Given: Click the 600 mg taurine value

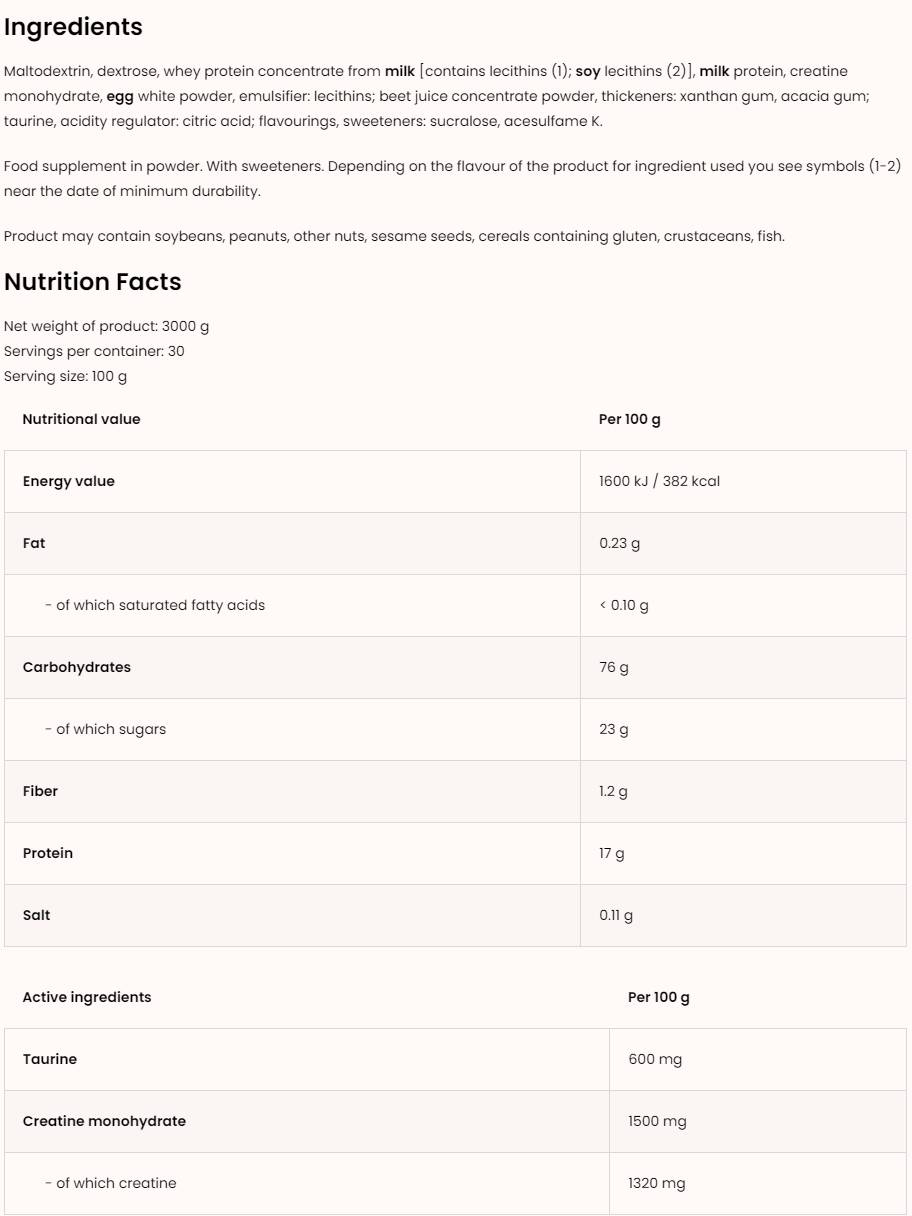Looking at the screenshot, I should point(655,1059).
